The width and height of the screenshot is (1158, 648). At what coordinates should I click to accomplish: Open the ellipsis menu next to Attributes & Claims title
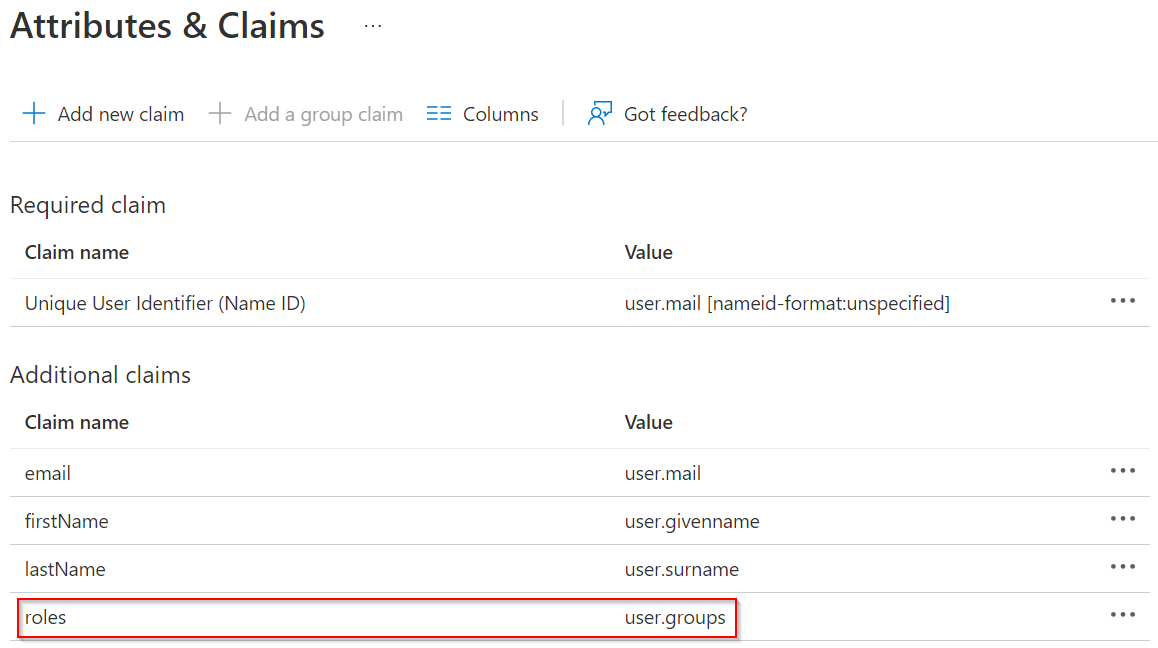(373, 27)
